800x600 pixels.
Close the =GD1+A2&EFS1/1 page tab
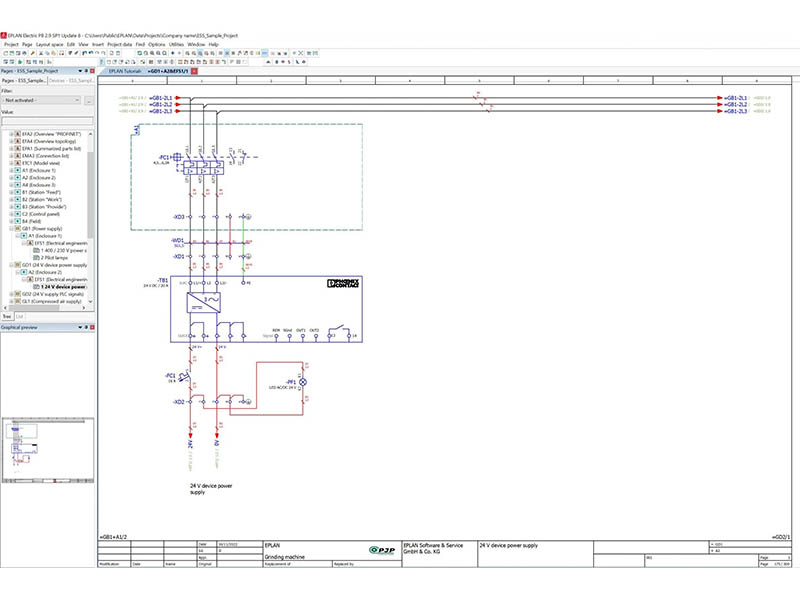[194, 71]
